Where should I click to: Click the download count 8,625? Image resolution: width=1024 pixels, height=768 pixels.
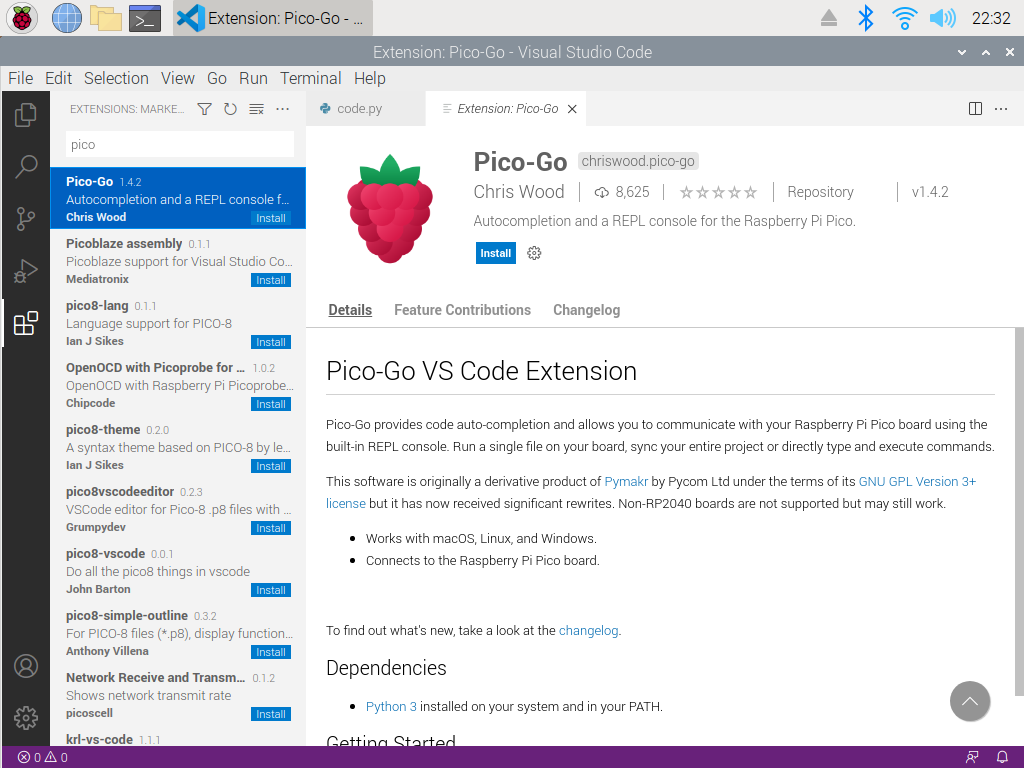click(x=622, y=192)
